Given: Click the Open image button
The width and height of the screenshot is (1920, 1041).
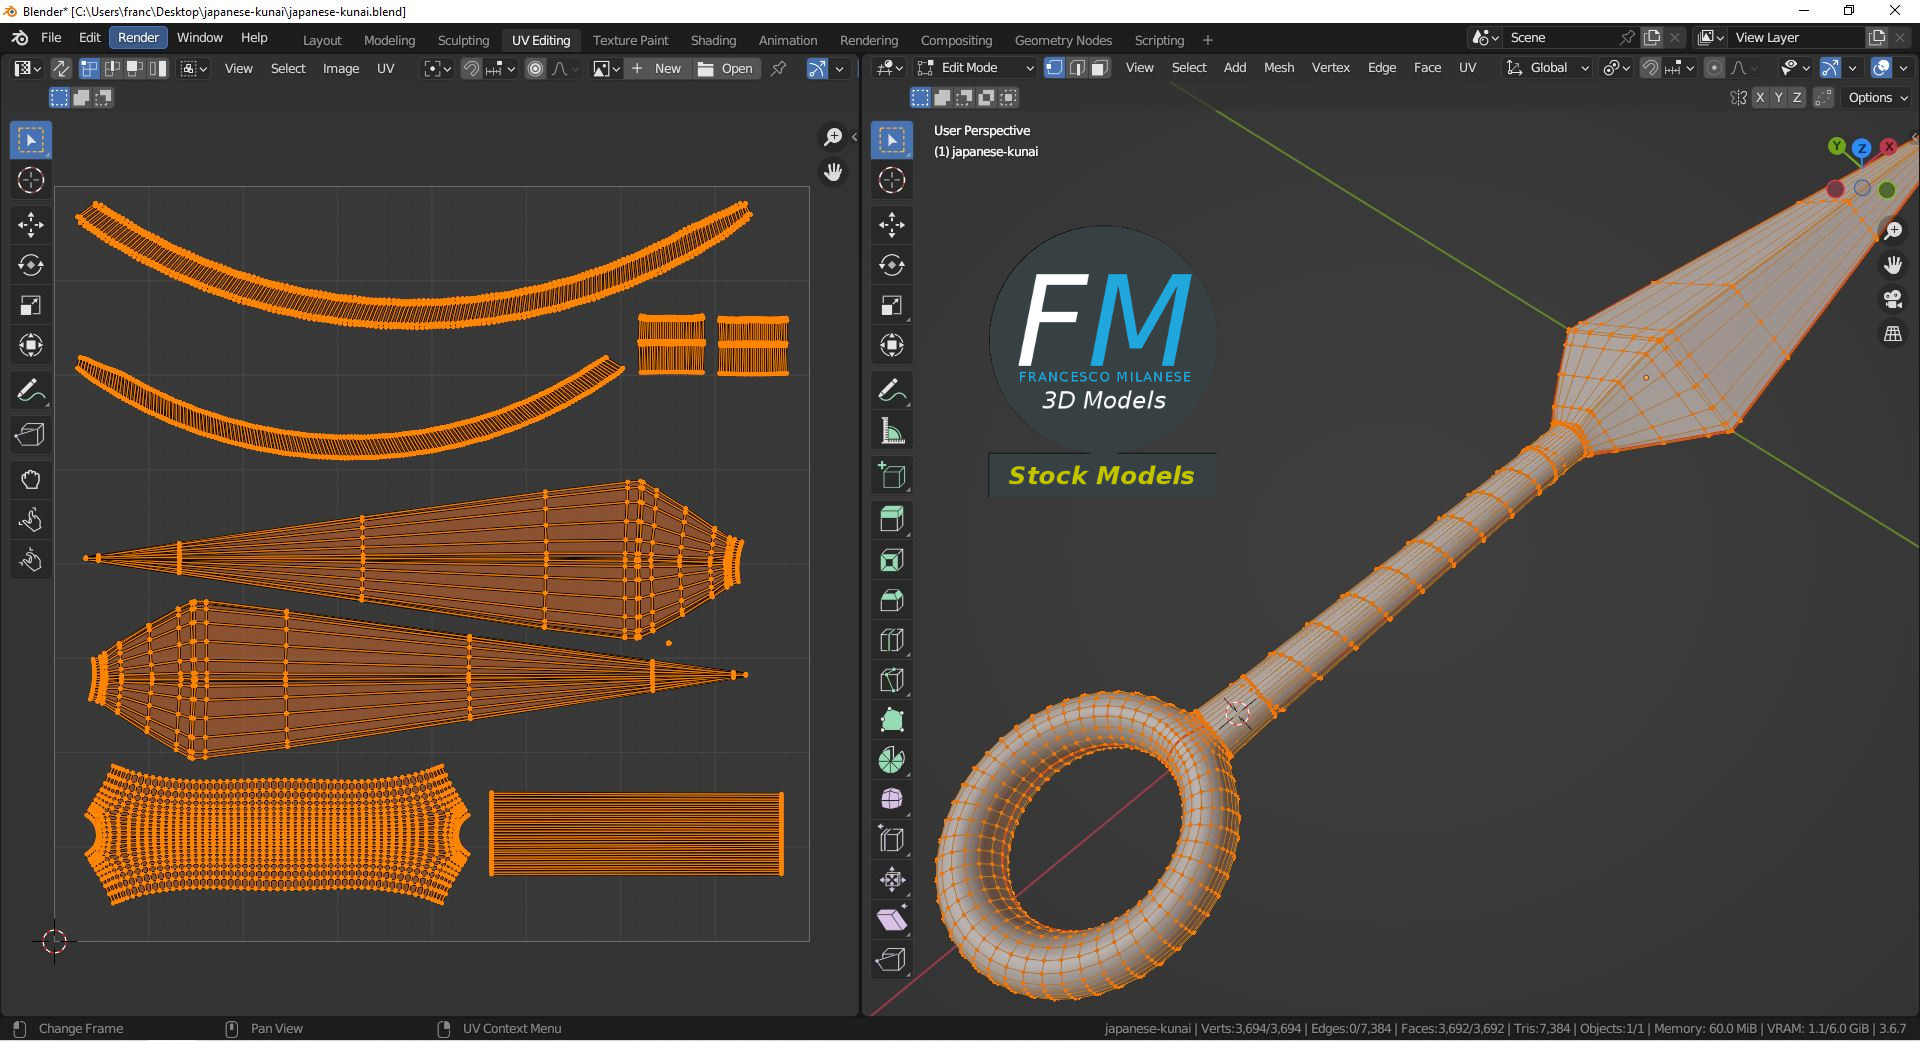Looking at the screenshot, I should [x=726, y=68].
